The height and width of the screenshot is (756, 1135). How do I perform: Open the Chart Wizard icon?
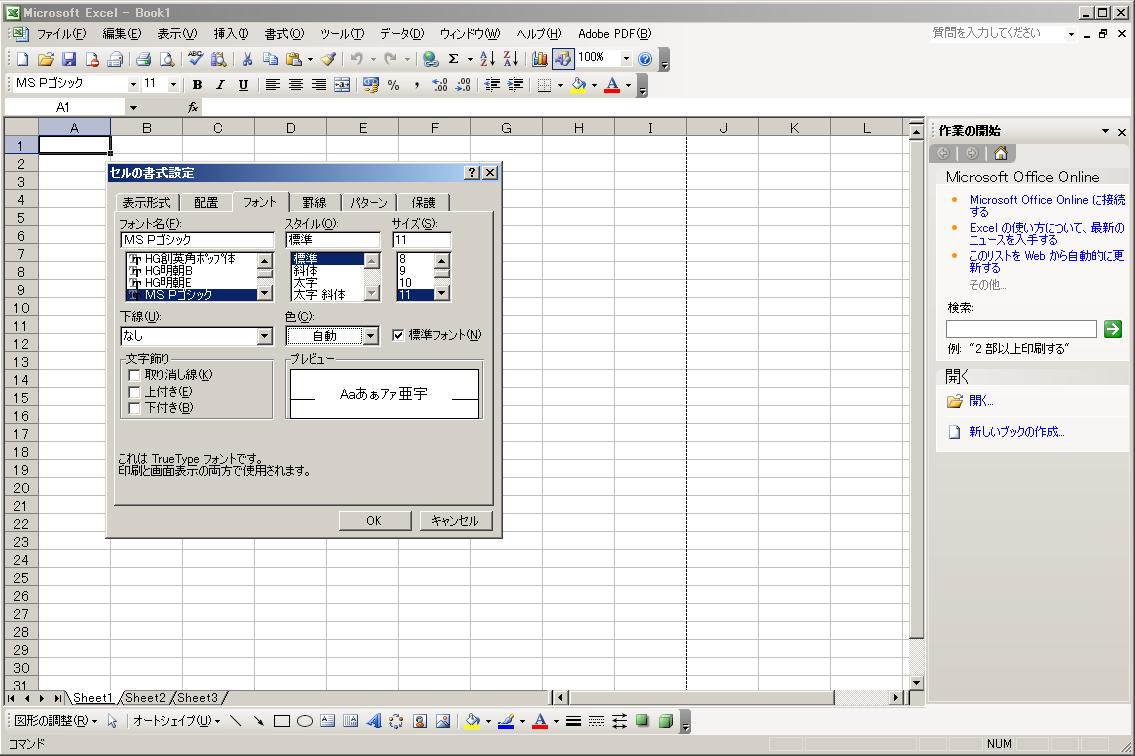click(x=540, y=59)
